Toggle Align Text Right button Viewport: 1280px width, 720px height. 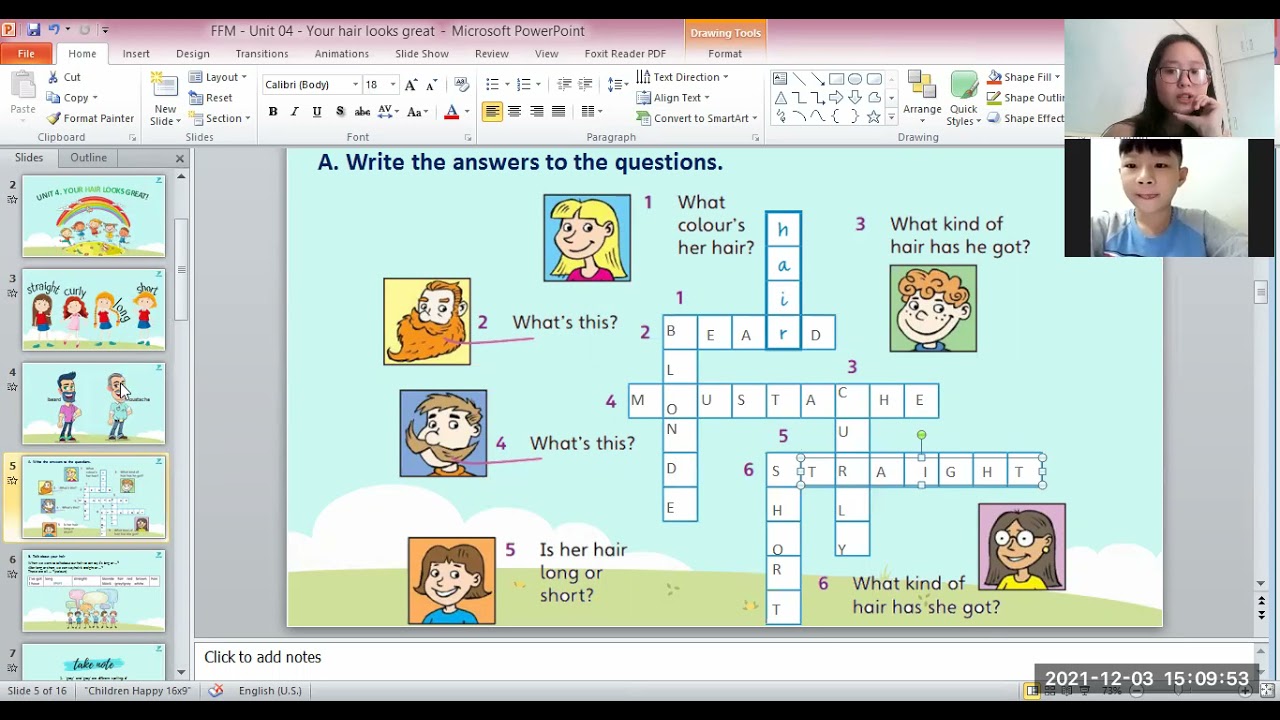(x=537, y=111)
